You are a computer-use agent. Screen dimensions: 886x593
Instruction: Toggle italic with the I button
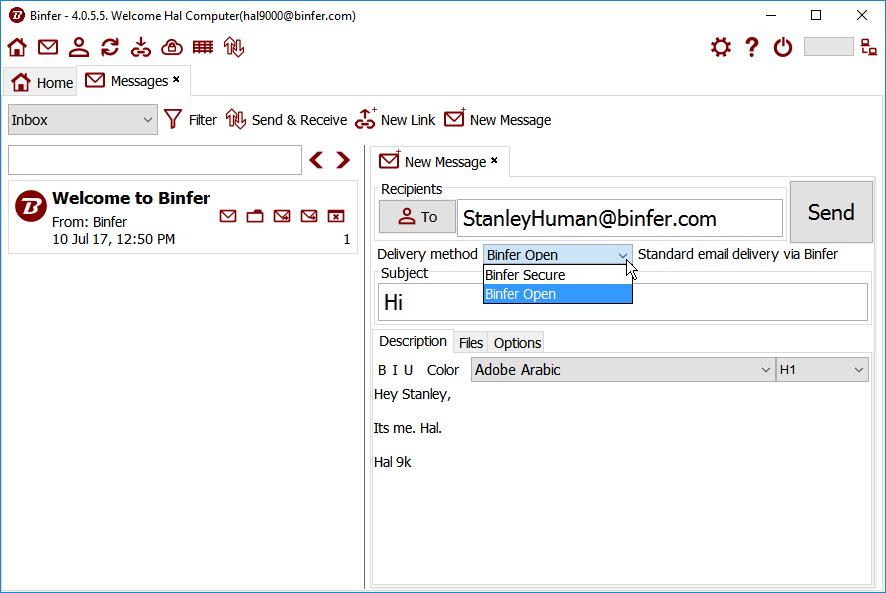(x=395, y=370)
